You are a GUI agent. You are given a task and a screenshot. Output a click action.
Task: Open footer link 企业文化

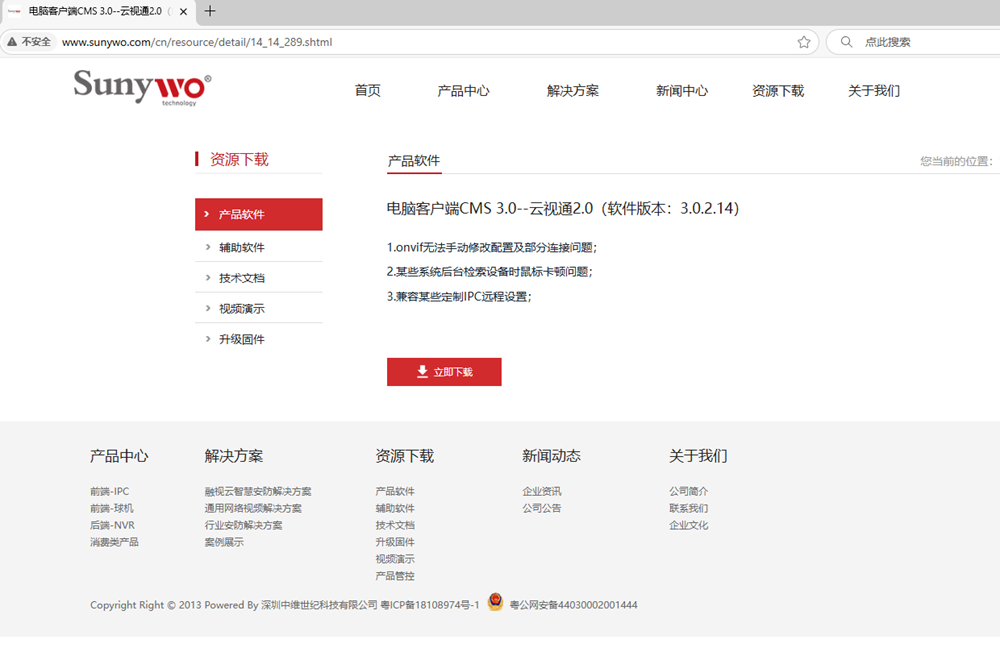pos(689,525)
